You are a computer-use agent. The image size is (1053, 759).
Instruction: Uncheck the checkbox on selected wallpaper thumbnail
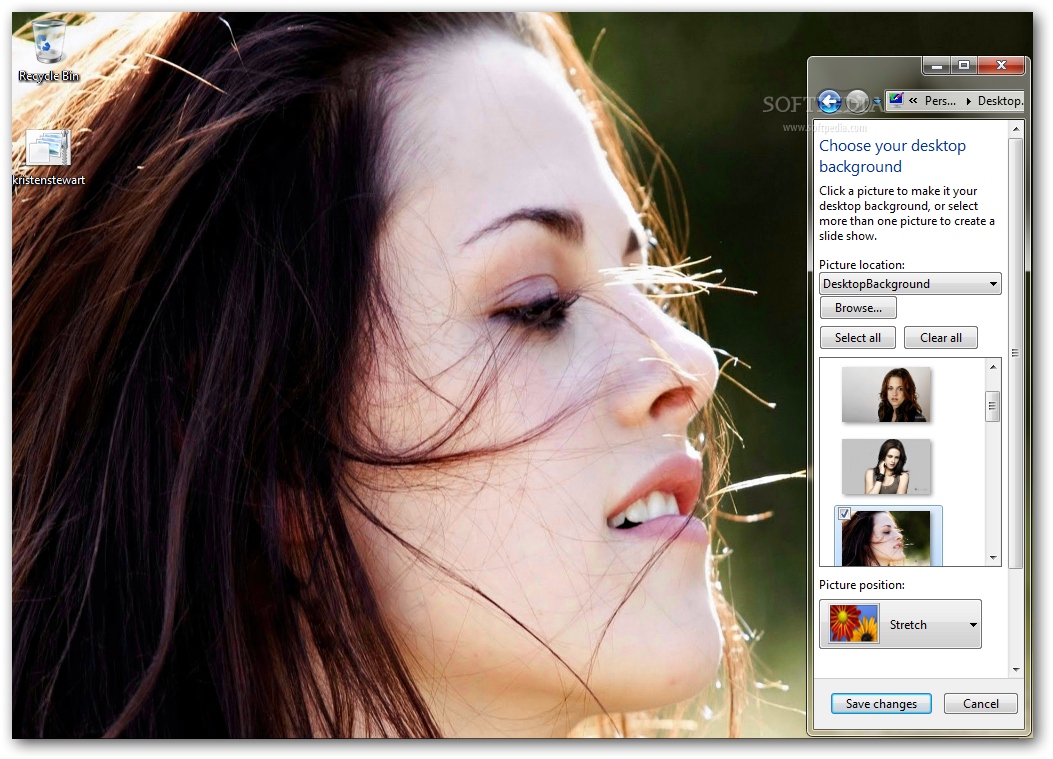pos(844,514)
